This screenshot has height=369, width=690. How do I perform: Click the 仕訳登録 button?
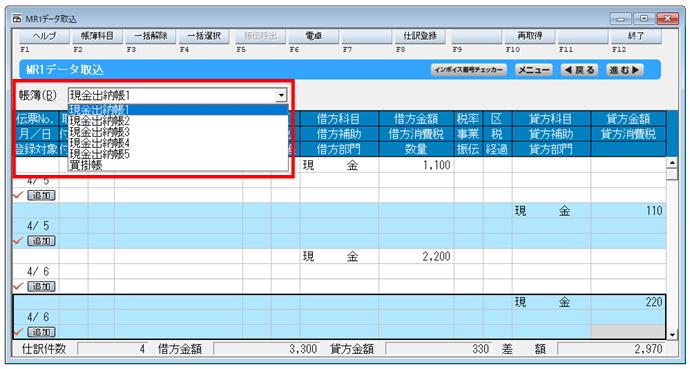420,37
